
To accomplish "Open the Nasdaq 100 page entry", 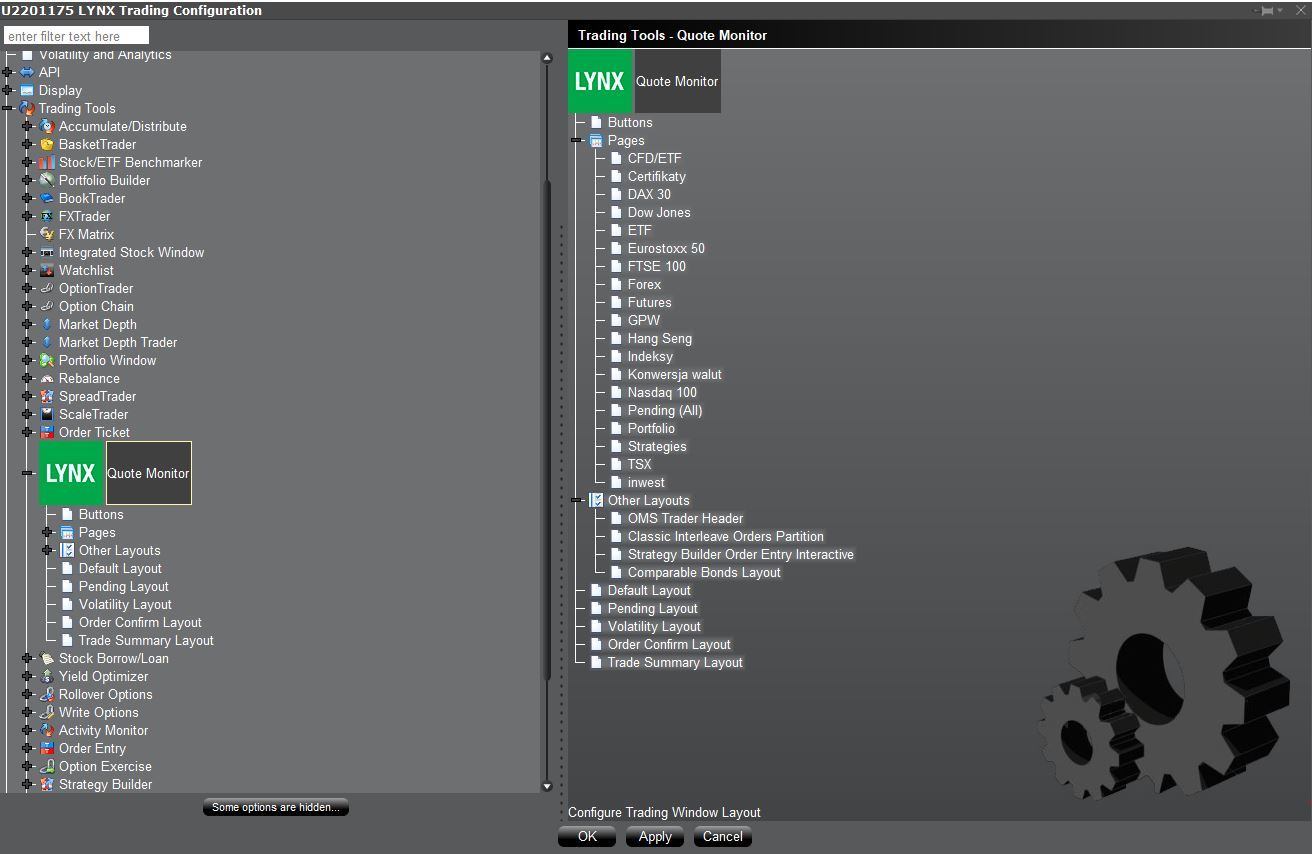I will (x=662, y=392).
